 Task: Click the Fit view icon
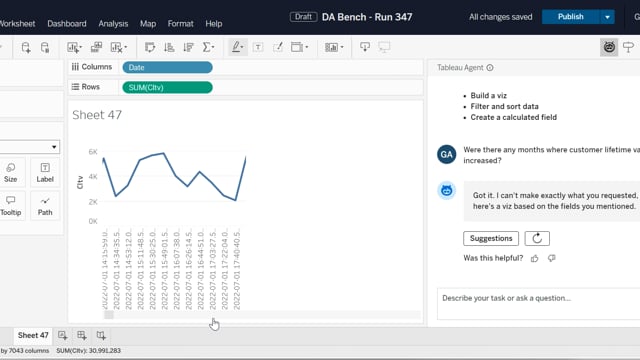click(x=297, y=47)
